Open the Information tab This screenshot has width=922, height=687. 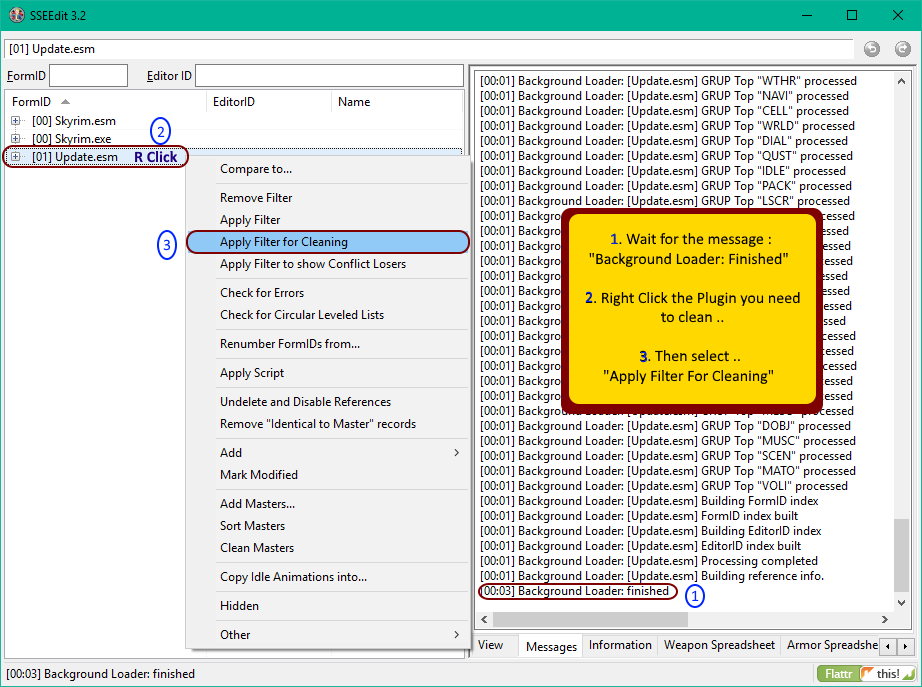click(620, 645)
